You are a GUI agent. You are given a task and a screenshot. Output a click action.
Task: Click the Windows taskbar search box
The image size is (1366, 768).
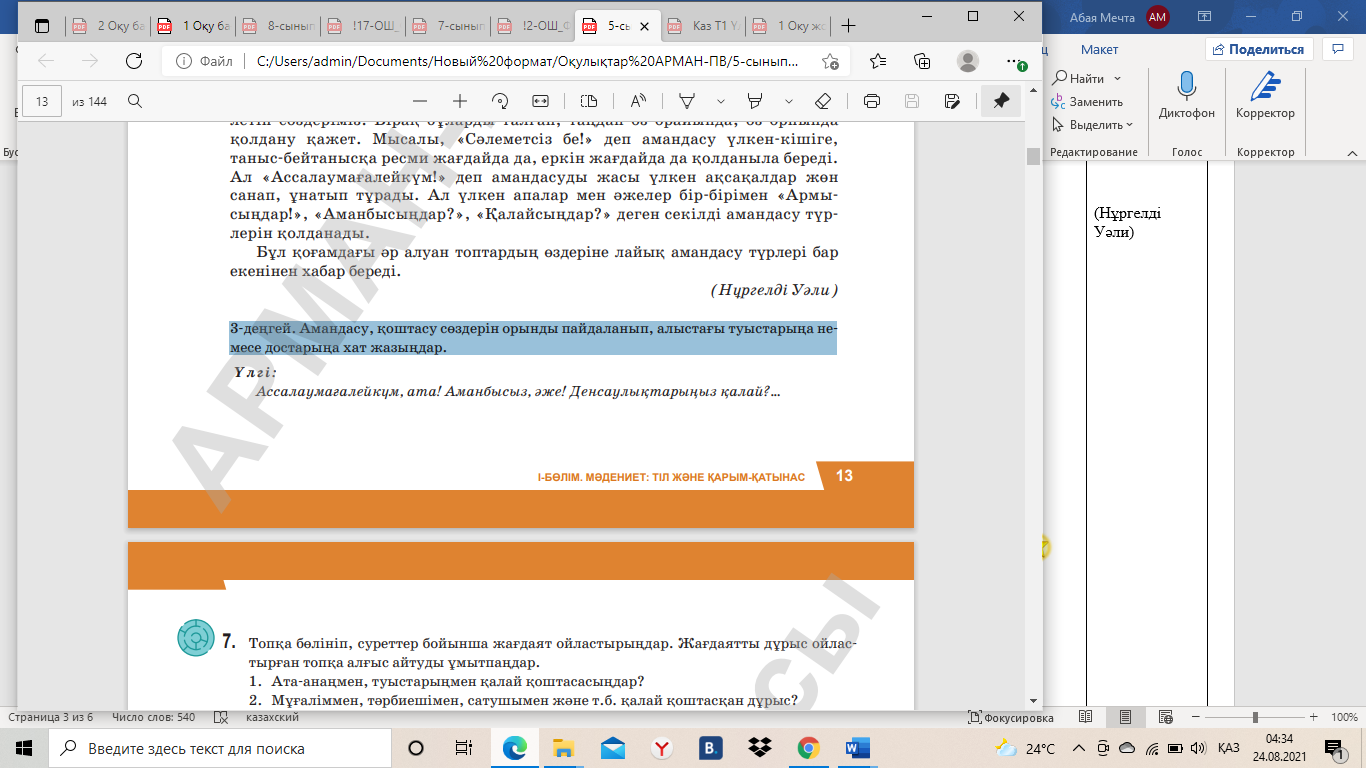click(x=217, y=748)
